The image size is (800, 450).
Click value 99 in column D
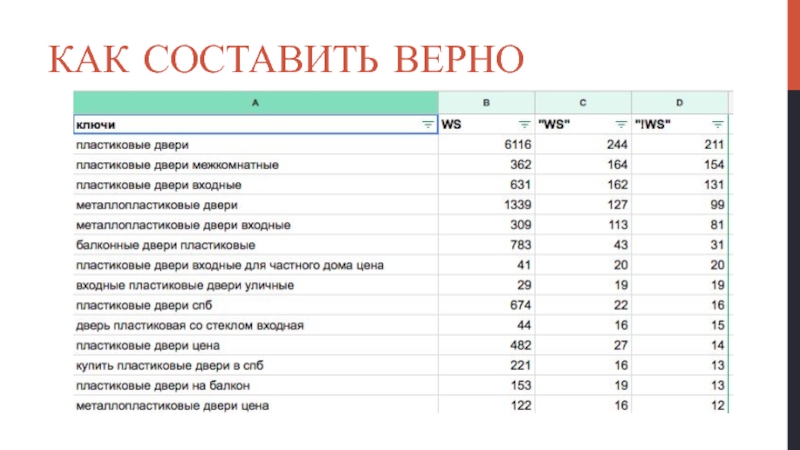pyautogui.click(x=717, y=205)
